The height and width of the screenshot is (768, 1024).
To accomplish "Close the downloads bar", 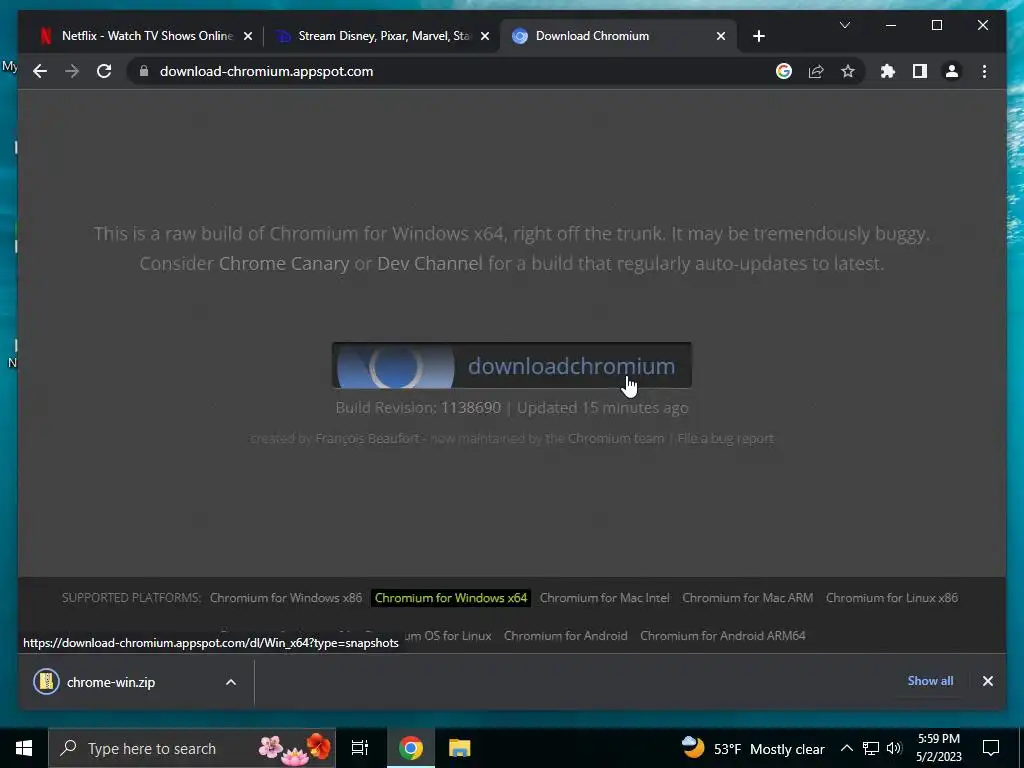I will click(987, 681).
